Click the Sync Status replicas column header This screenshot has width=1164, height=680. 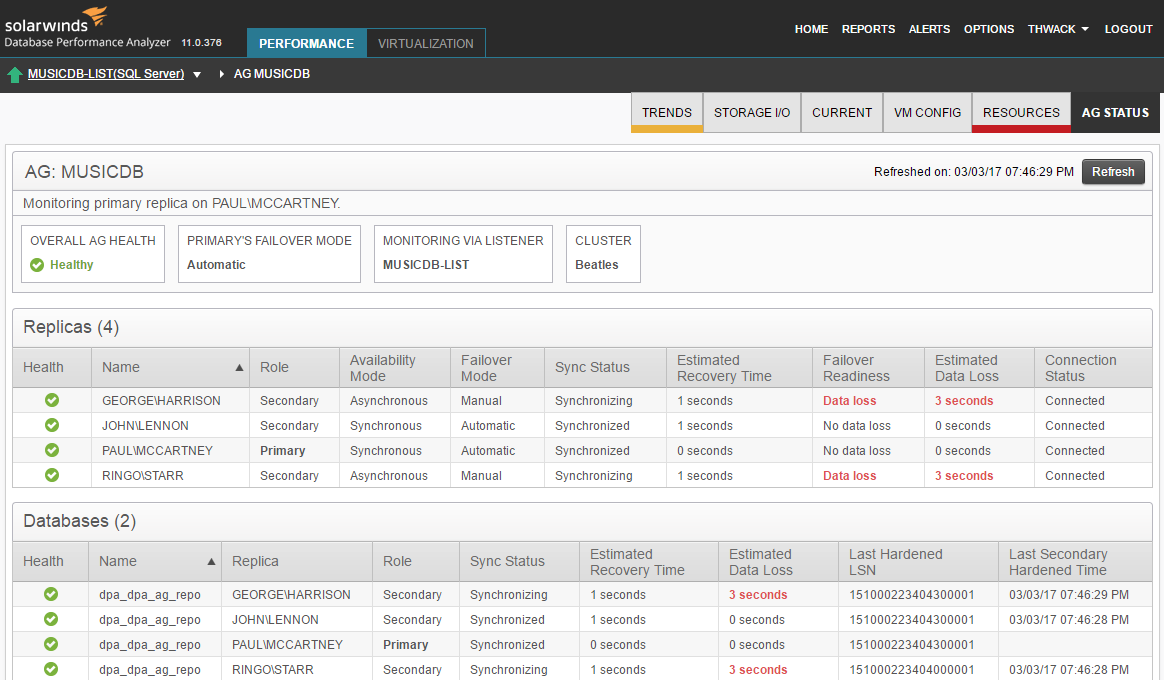tap(592, 367)
